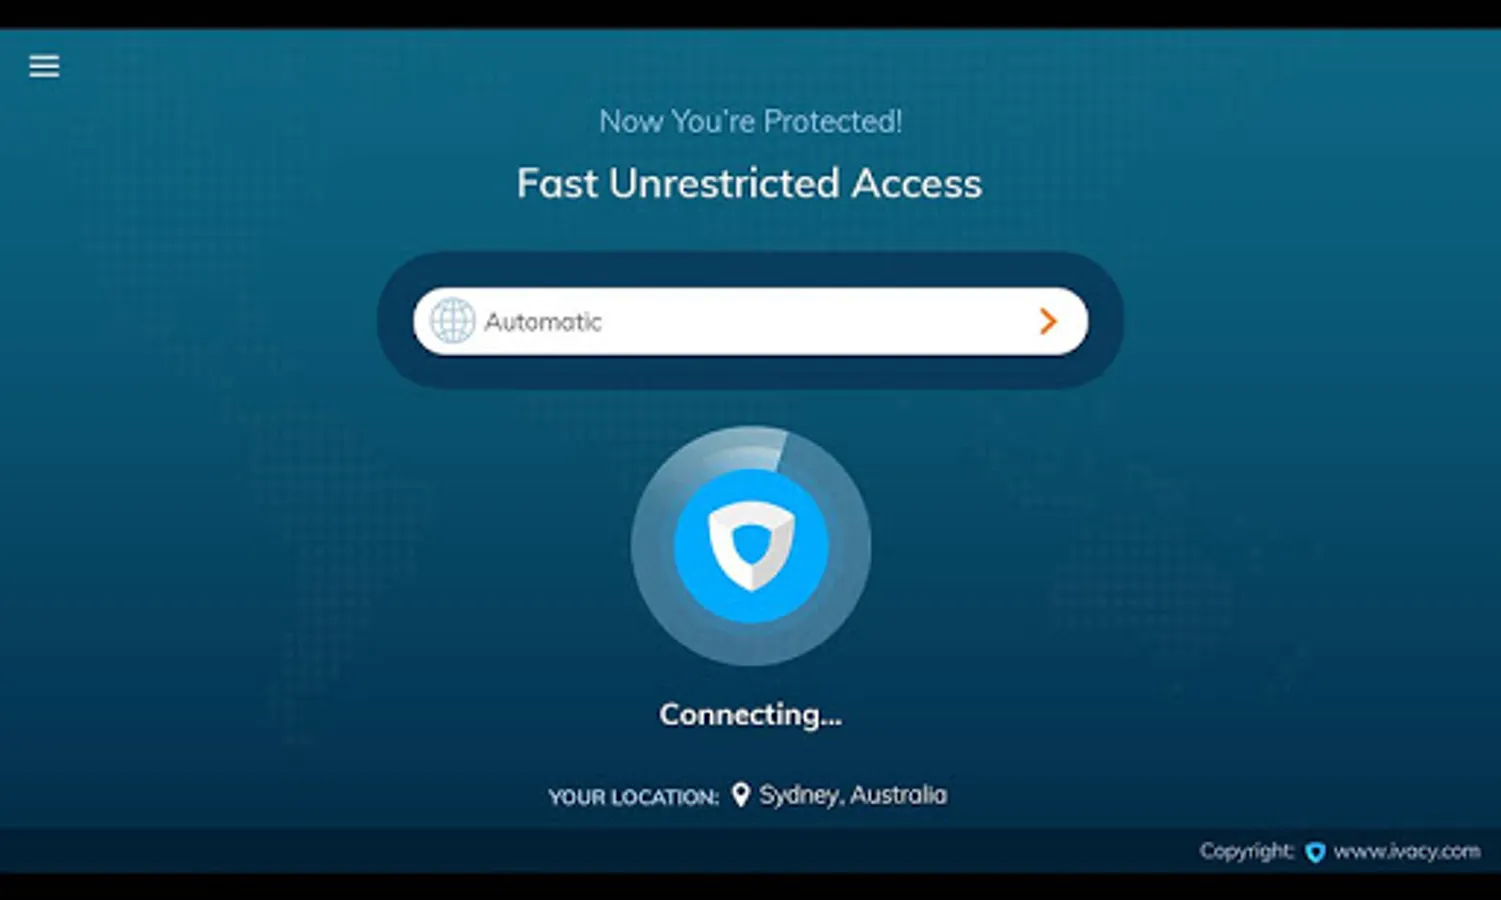Select the Connecting... status text
Screen dimensions: 1501x900
tap(750, 714)
